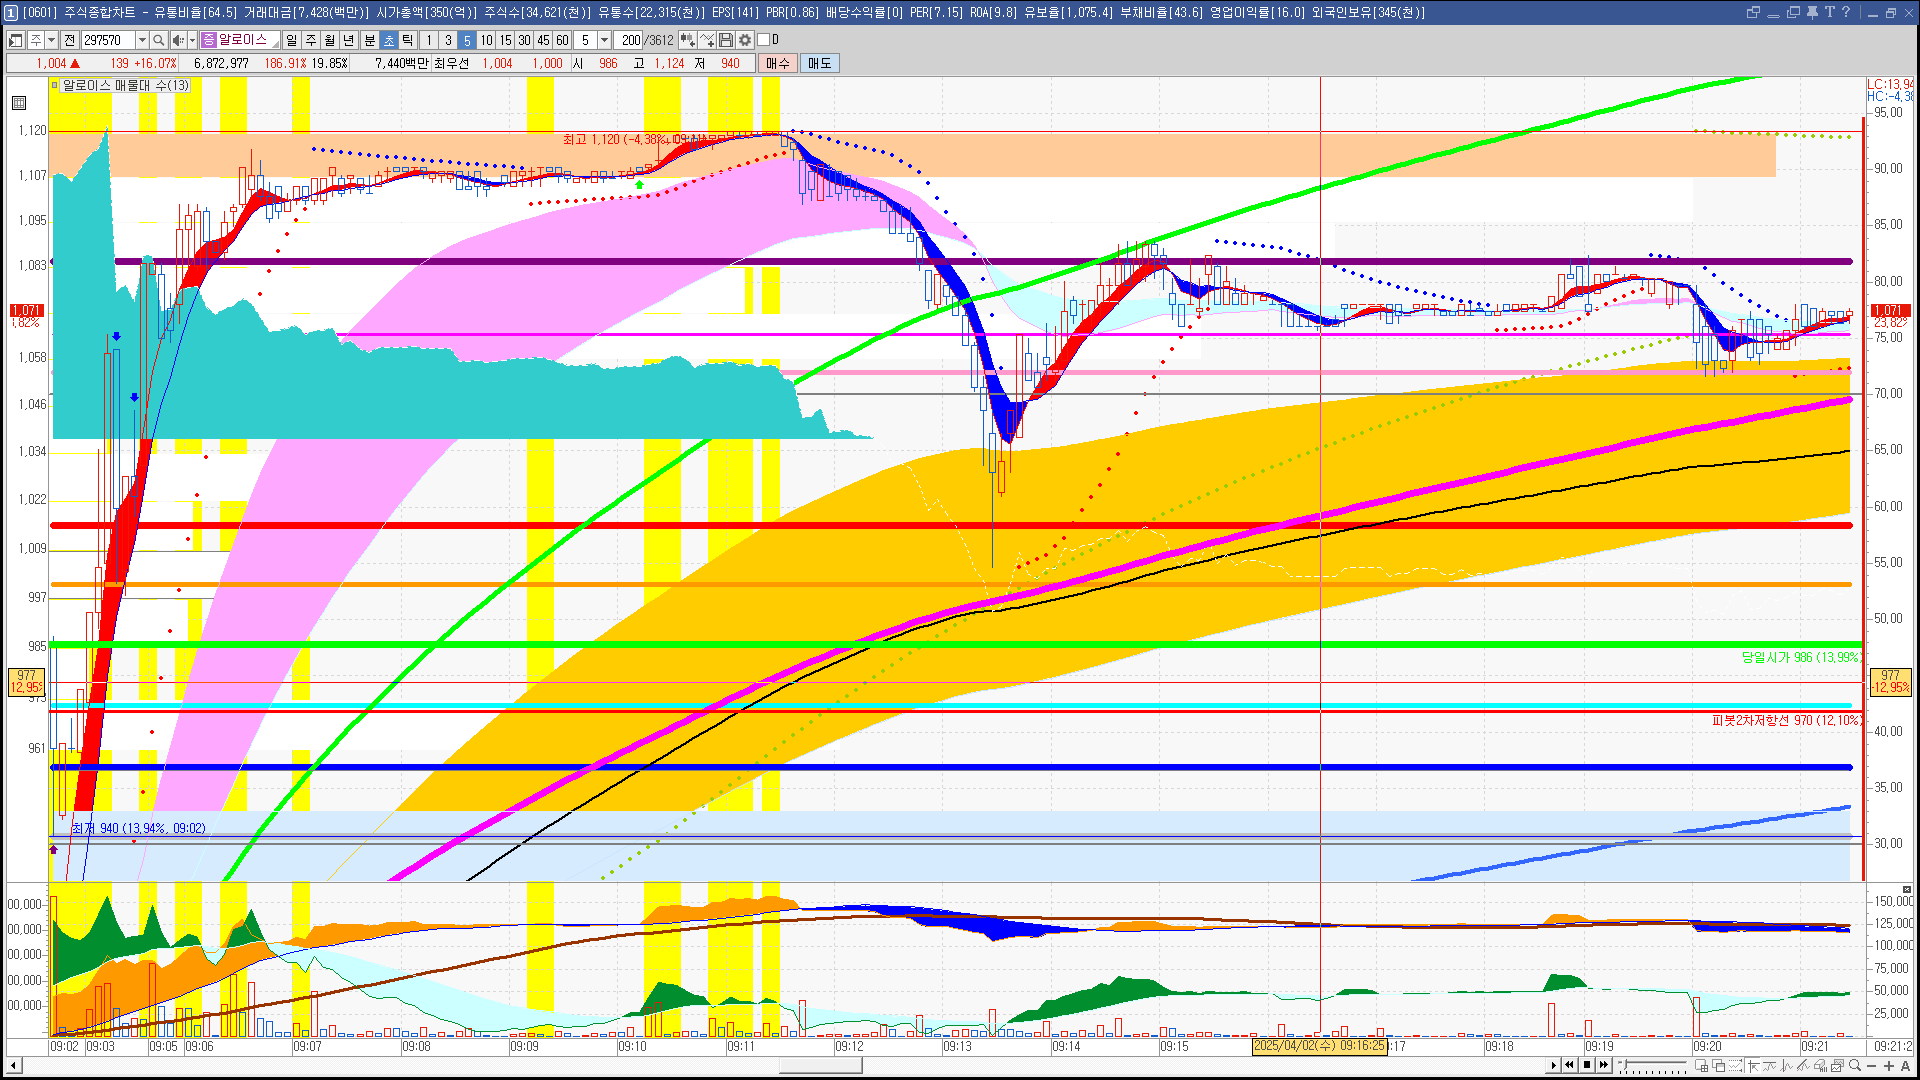Click the candlestick add-indicator toolbar icon
This screenshot has height=1080, width=1920.
pos(687,40)
